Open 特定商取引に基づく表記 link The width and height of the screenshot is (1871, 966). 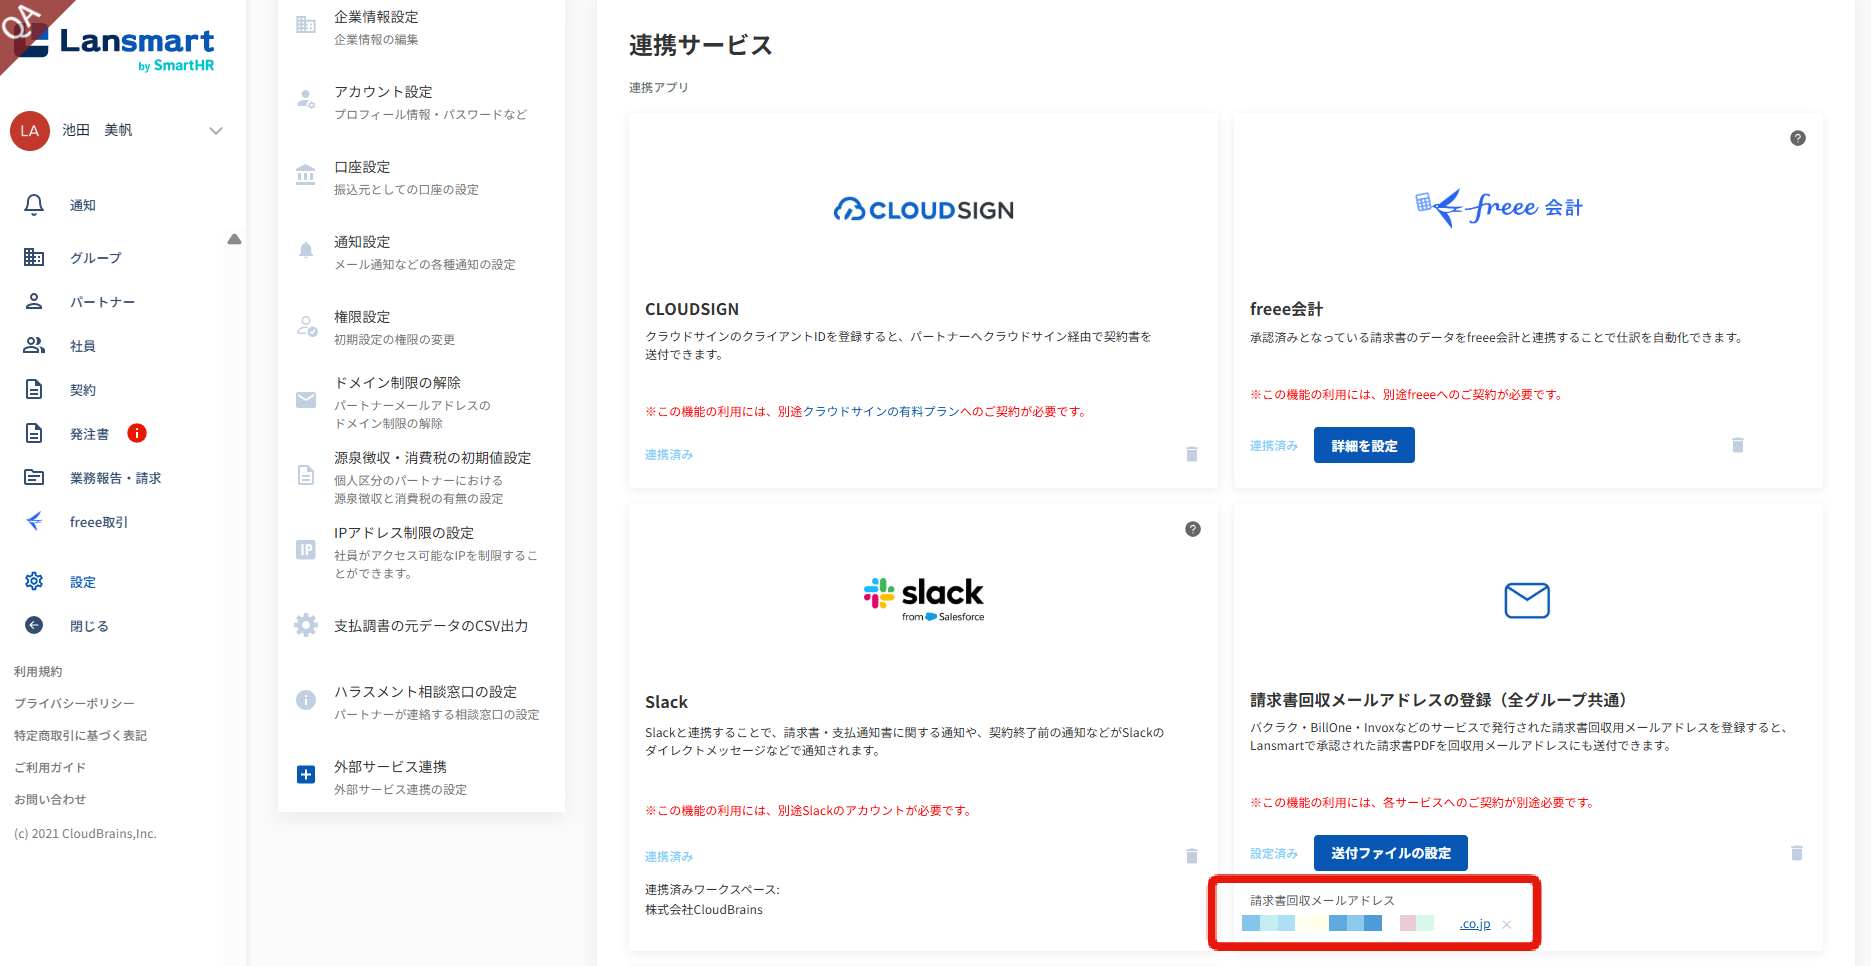80,736
